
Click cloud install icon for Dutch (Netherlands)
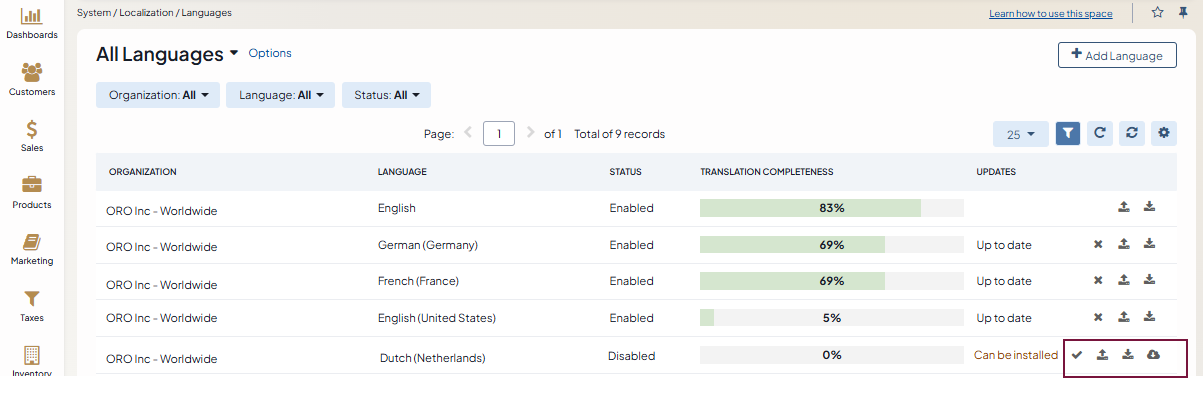pyautogui.click(x=1153, y=355)
